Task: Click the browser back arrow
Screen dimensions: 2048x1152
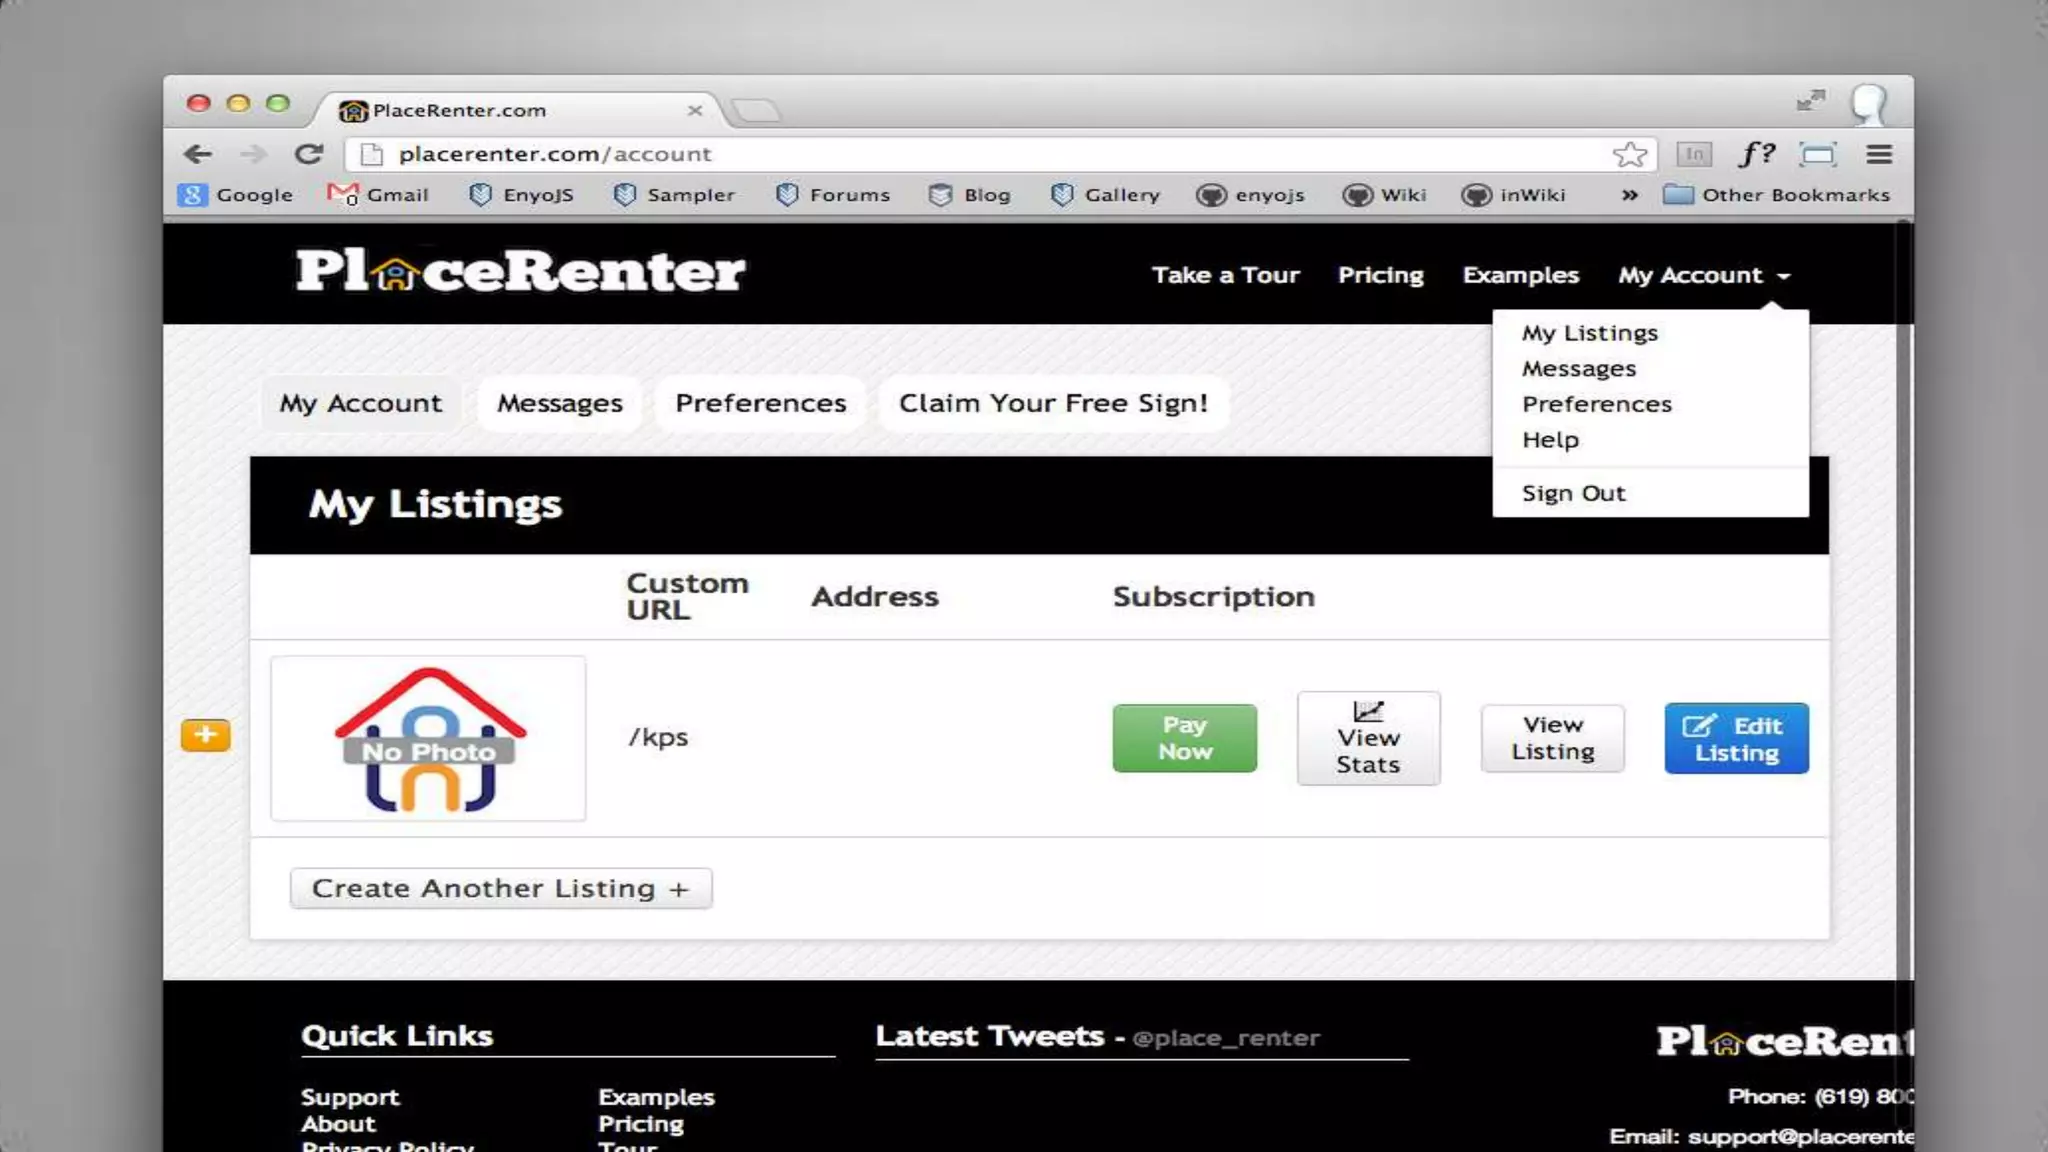Action: 198,154
